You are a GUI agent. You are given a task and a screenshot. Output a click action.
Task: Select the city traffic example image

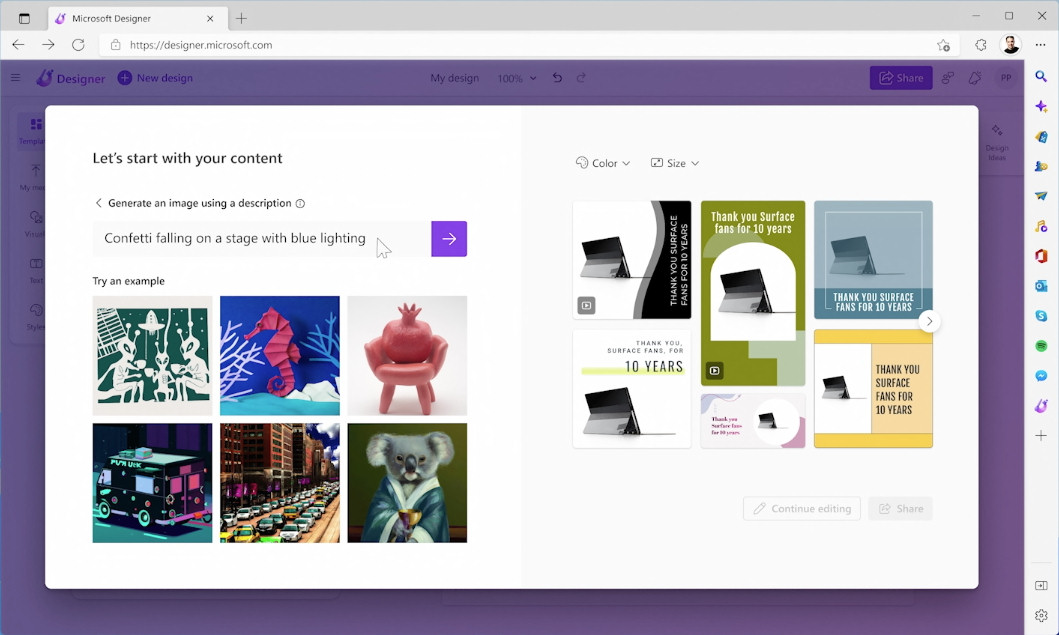coord(280,483)
